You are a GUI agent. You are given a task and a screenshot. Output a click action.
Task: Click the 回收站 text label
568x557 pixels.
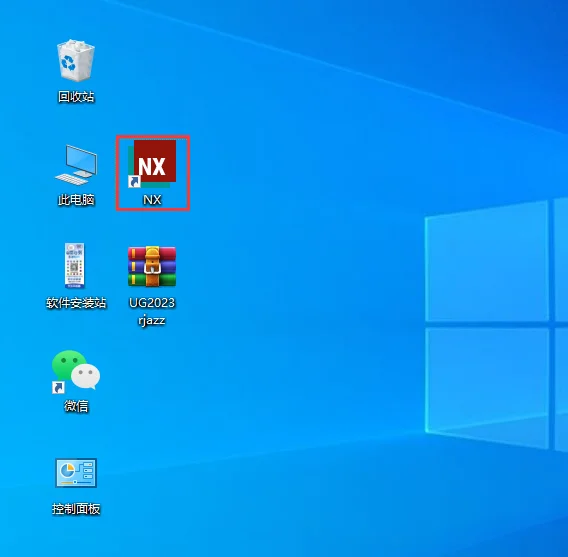tap(76, 97)
